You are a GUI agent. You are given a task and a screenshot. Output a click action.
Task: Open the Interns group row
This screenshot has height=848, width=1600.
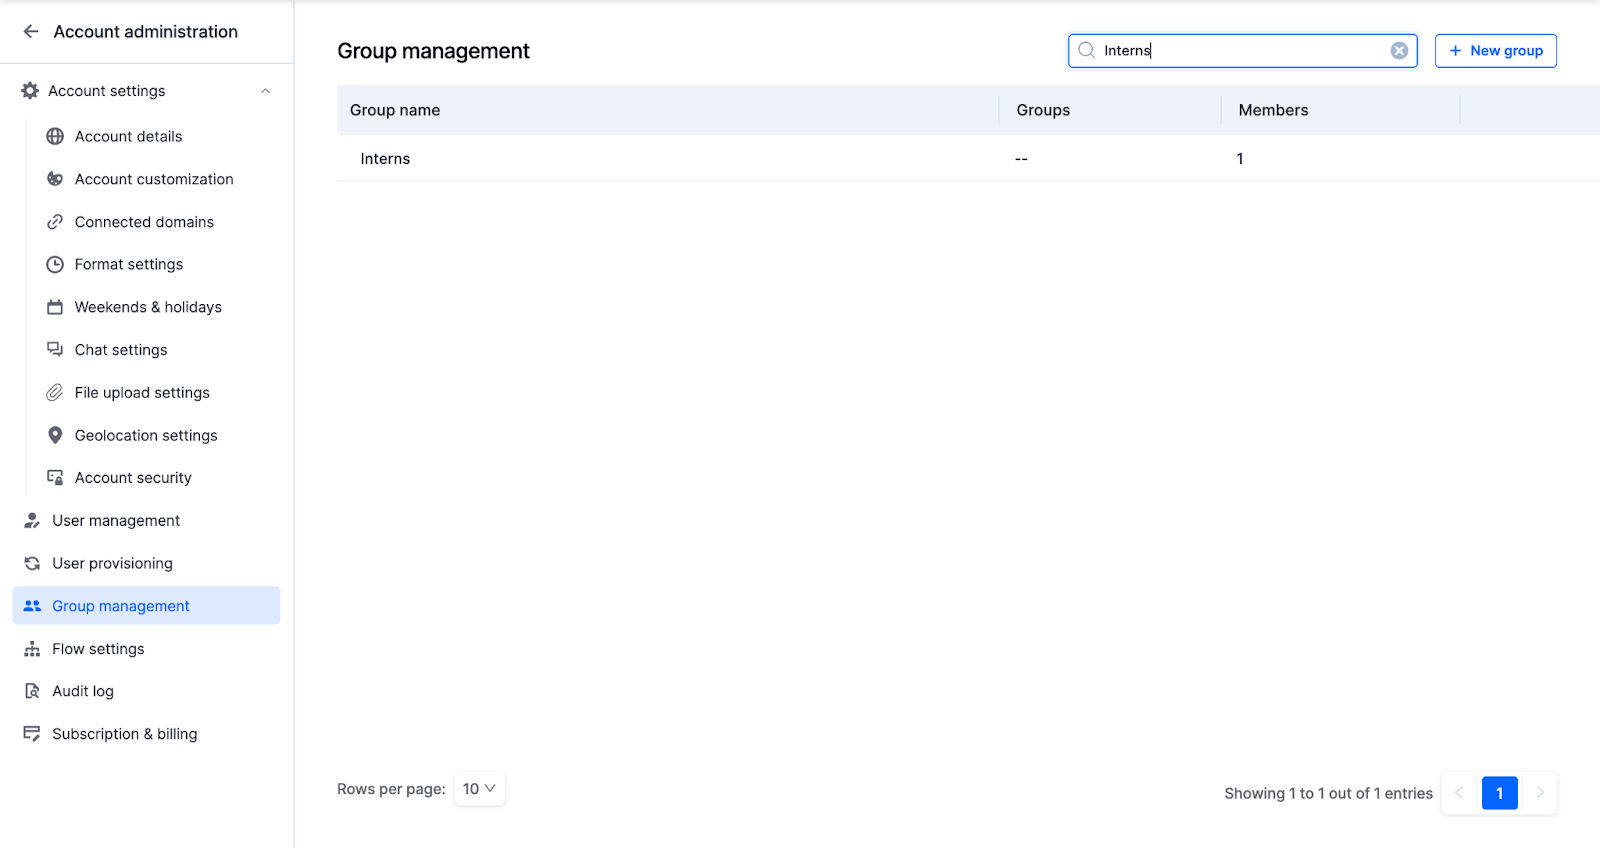pyautogui.click(x=968, y=159)
